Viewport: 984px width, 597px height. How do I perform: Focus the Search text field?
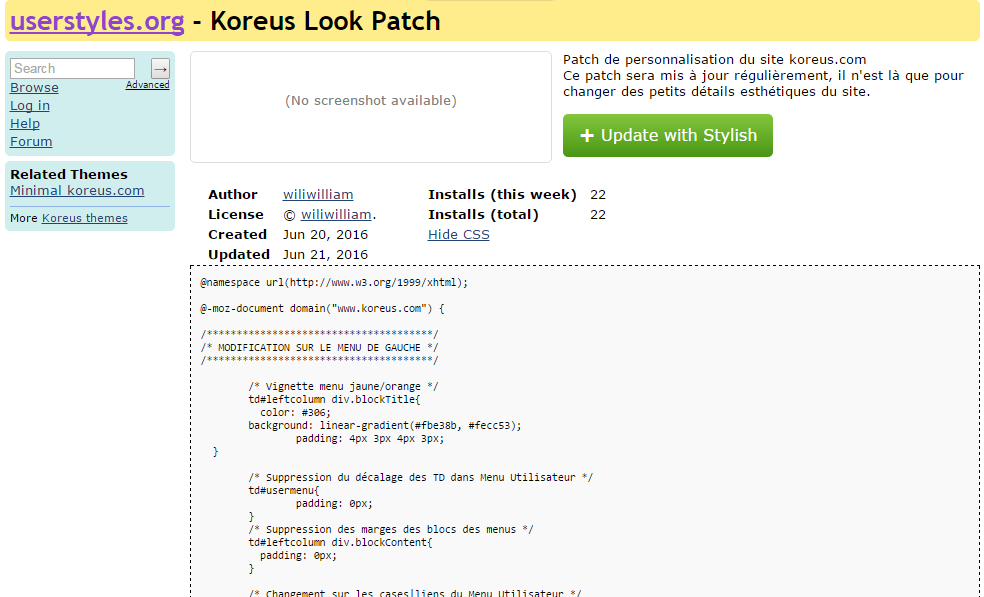[72, 68]
